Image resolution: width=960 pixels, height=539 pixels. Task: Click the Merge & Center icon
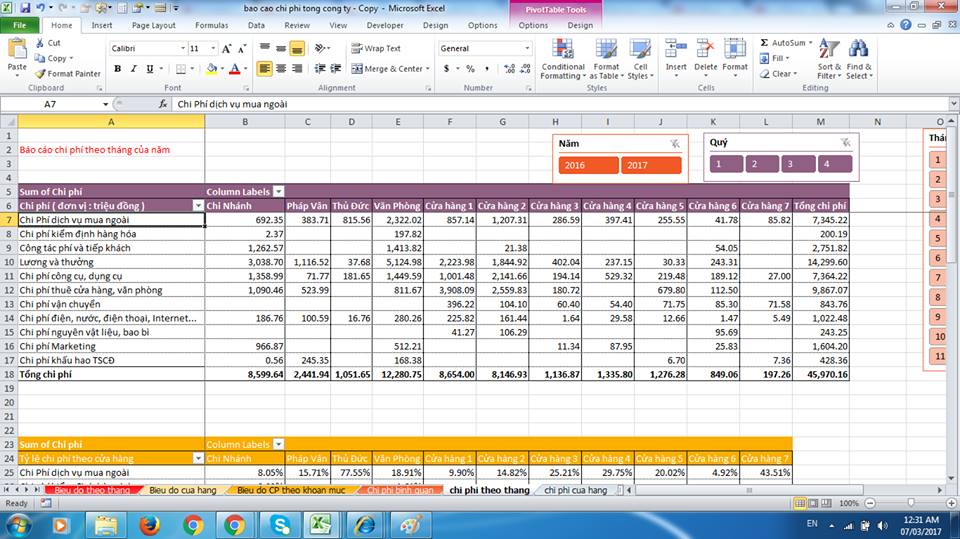coord(357,69)
